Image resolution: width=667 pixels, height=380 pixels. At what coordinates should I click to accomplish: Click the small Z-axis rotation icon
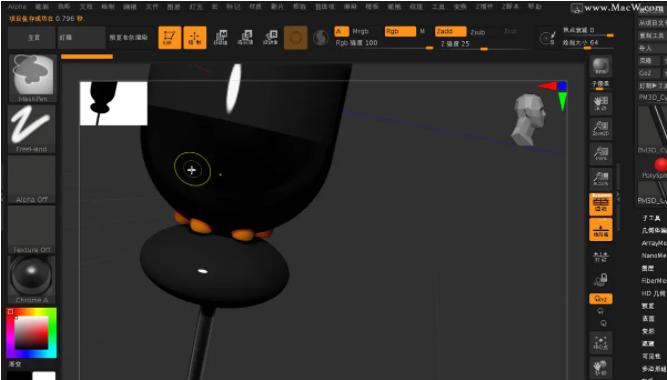603,323
